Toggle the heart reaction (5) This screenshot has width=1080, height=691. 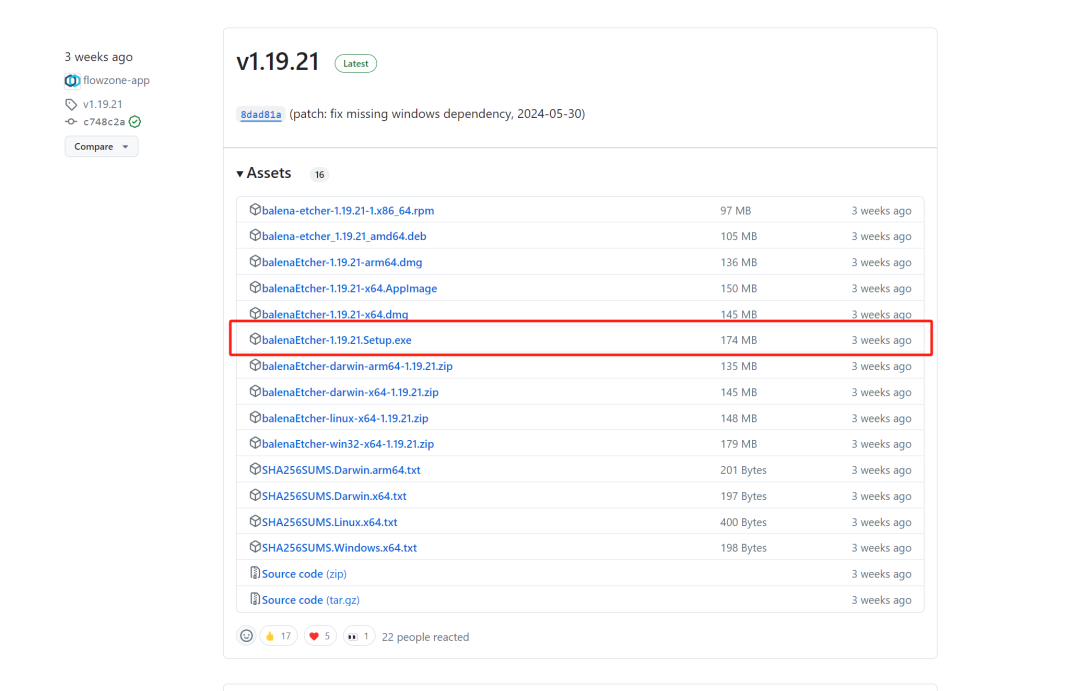click(x=320, y=636)
